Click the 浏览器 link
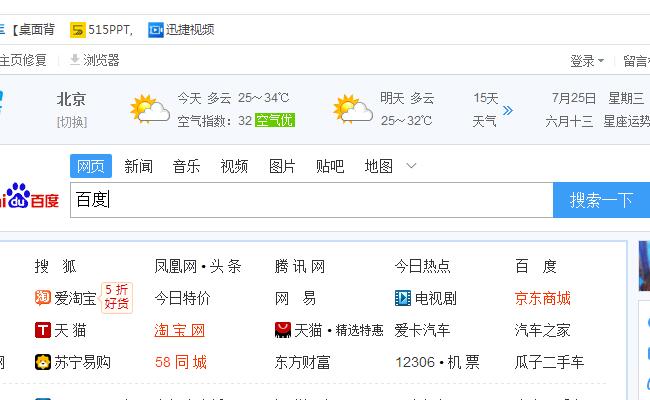 point(101,60)
